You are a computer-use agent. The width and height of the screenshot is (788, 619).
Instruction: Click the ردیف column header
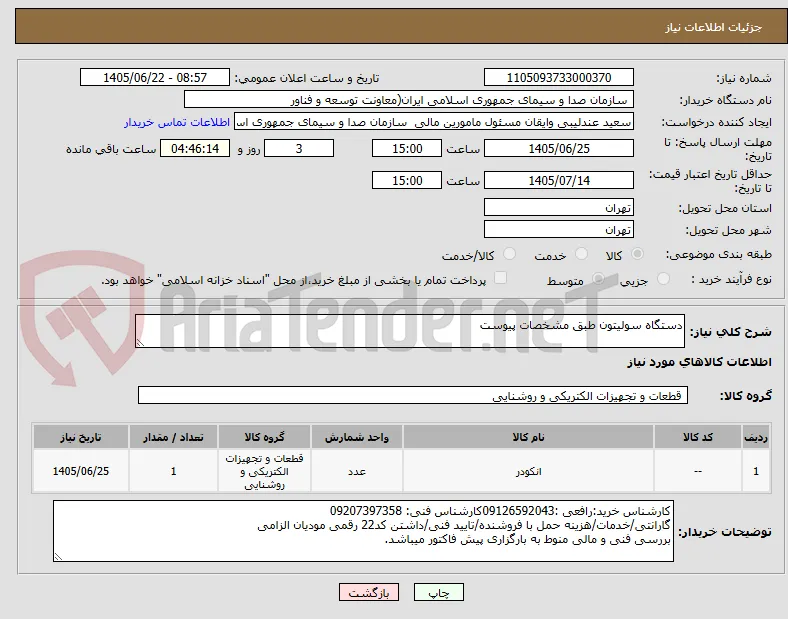point(756,437)
